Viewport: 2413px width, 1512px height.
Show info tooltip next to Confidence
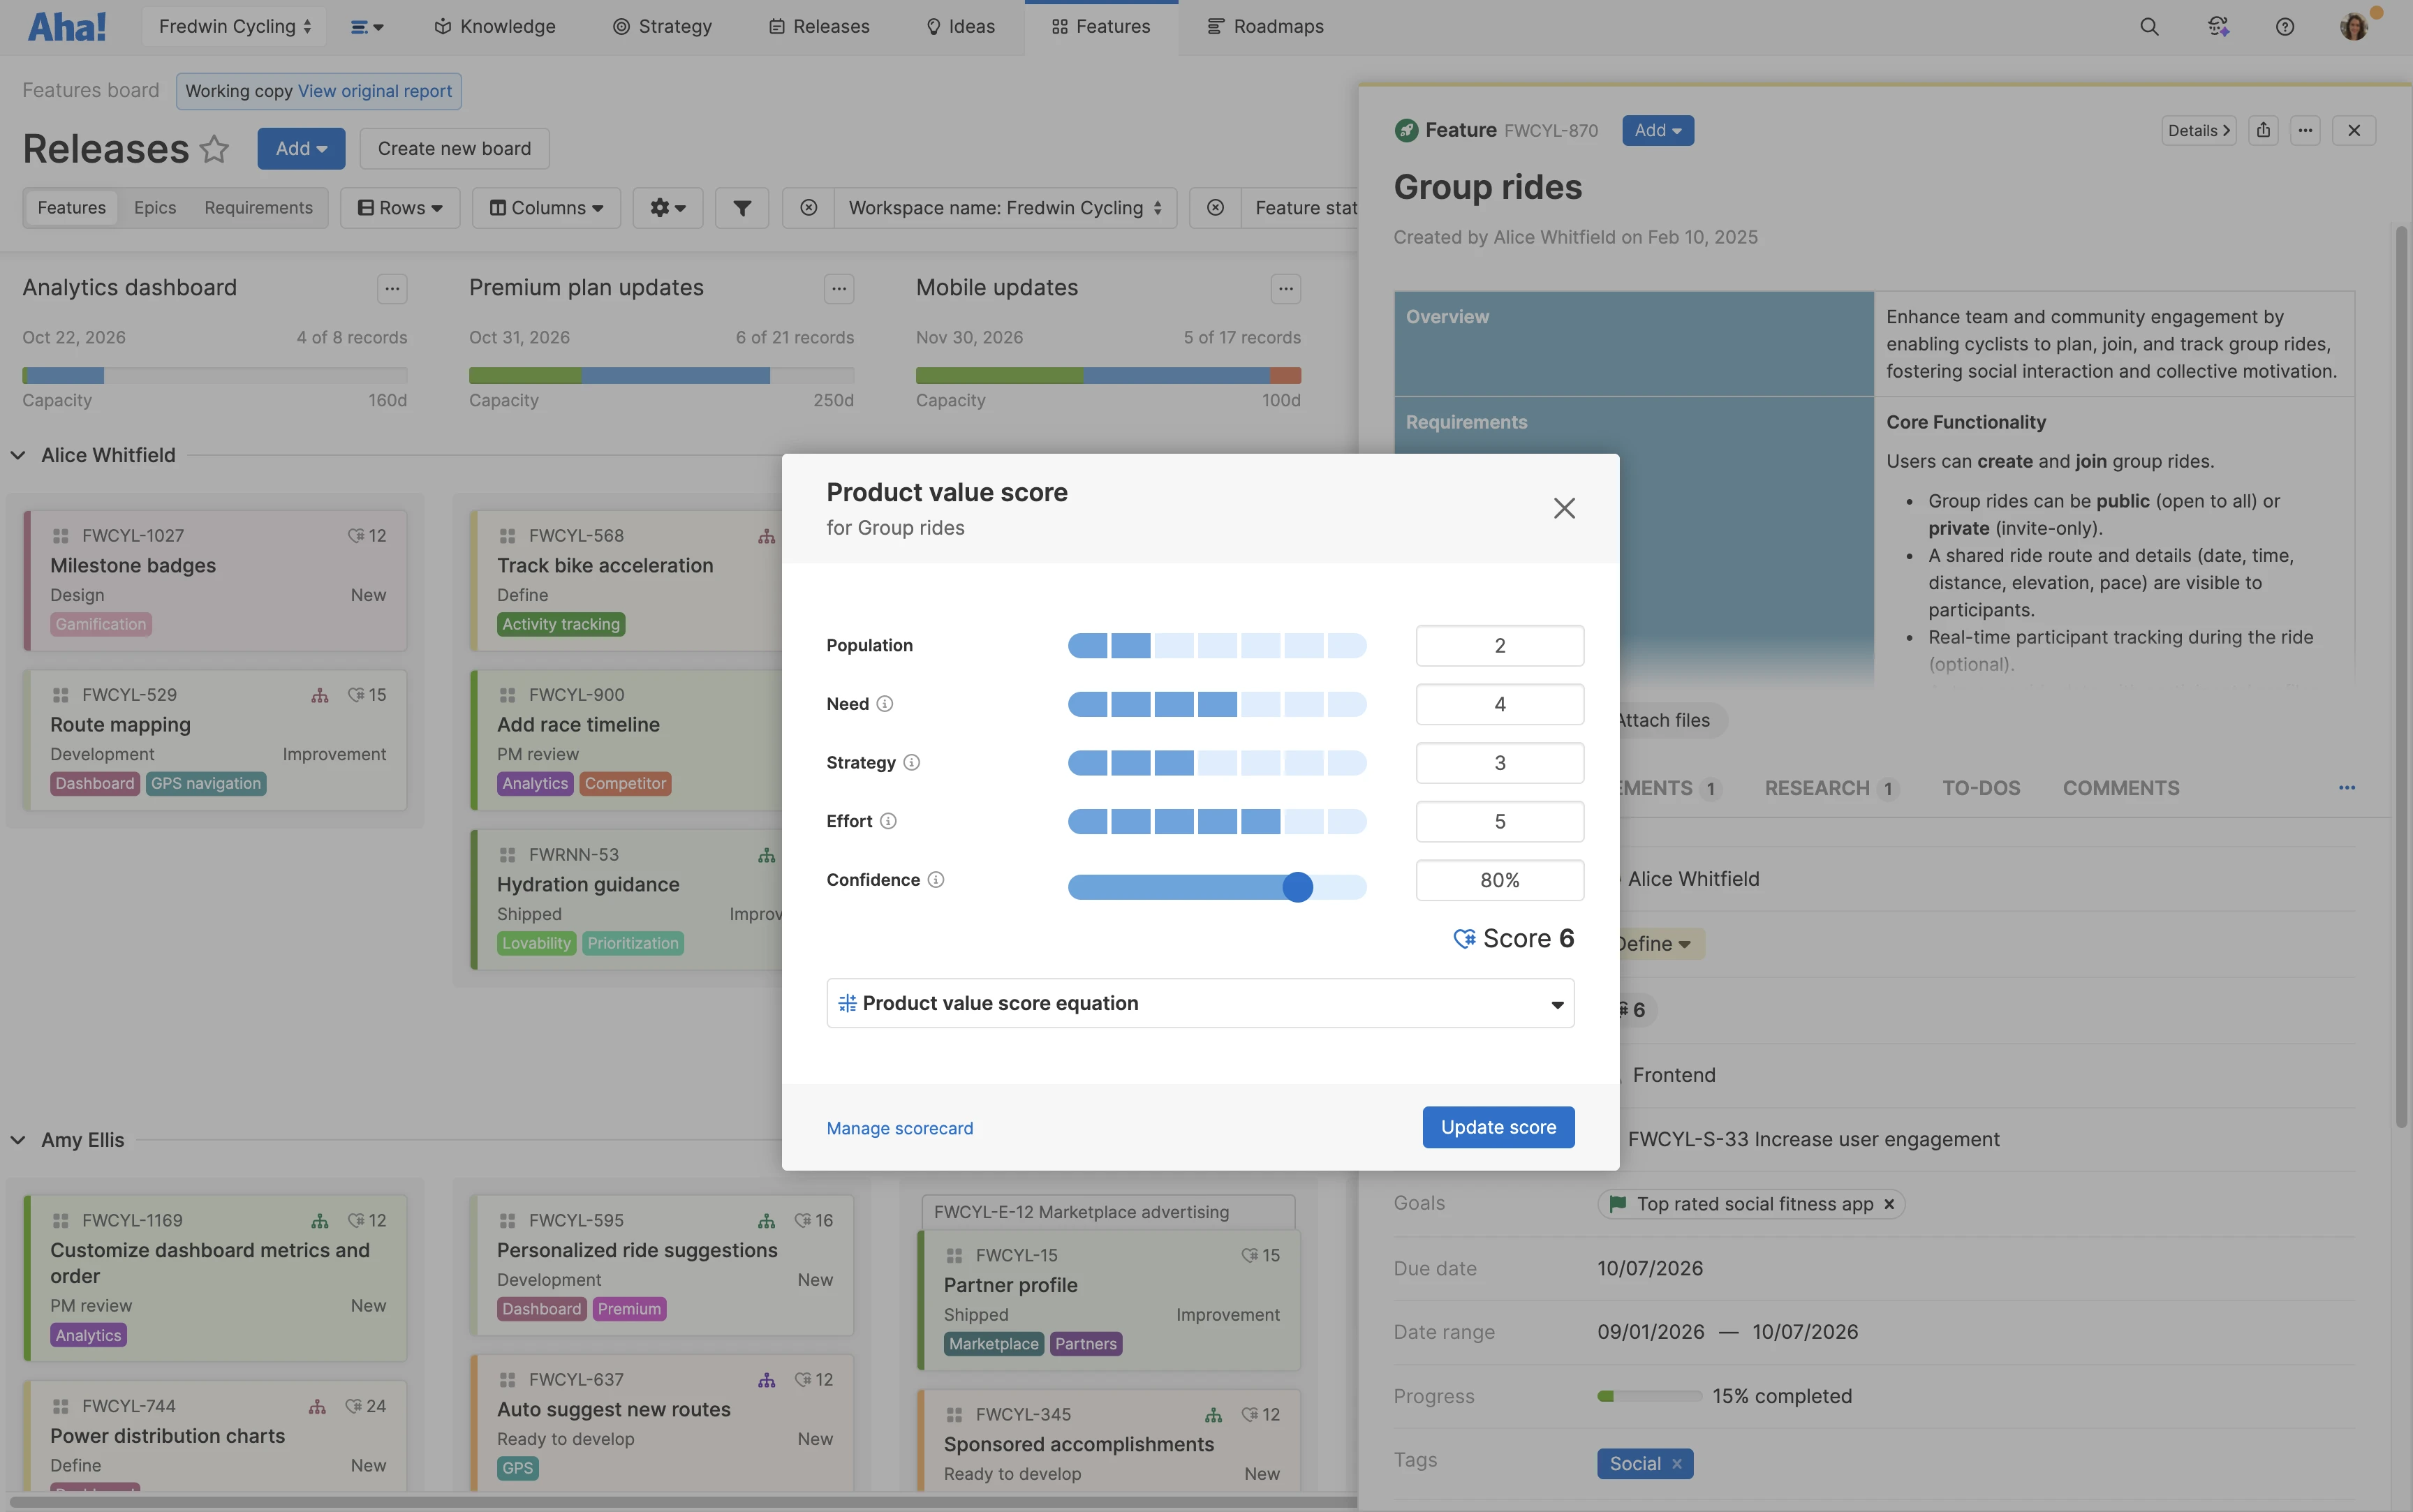pos(936,880)
